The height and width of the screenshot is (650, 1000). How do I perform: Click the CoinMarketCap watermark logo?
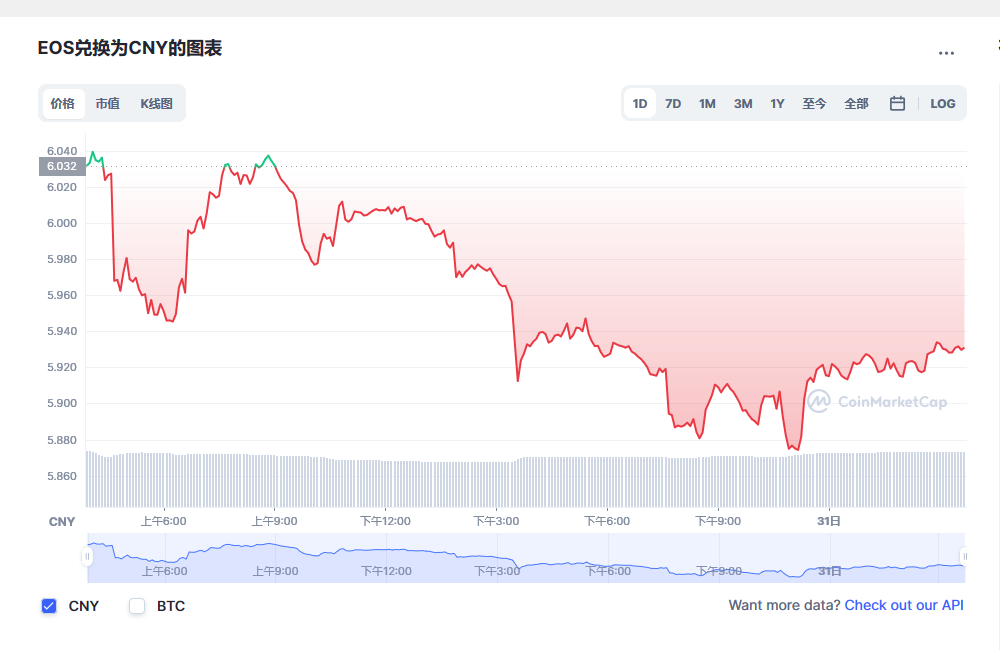[877, 401]
